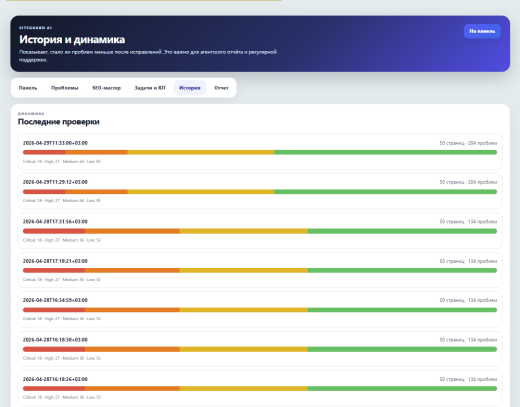Click the timestamp 2026-04-28T16:18:30+03:00
Image resolution: width=520 pixels, height=407 pixels.
click(55, 340)
